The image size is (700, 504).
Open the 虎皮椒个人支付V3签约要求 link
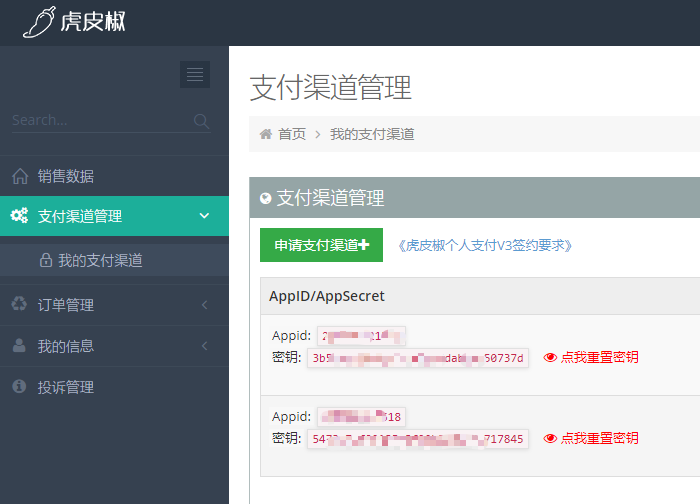(x=485, y=246)
